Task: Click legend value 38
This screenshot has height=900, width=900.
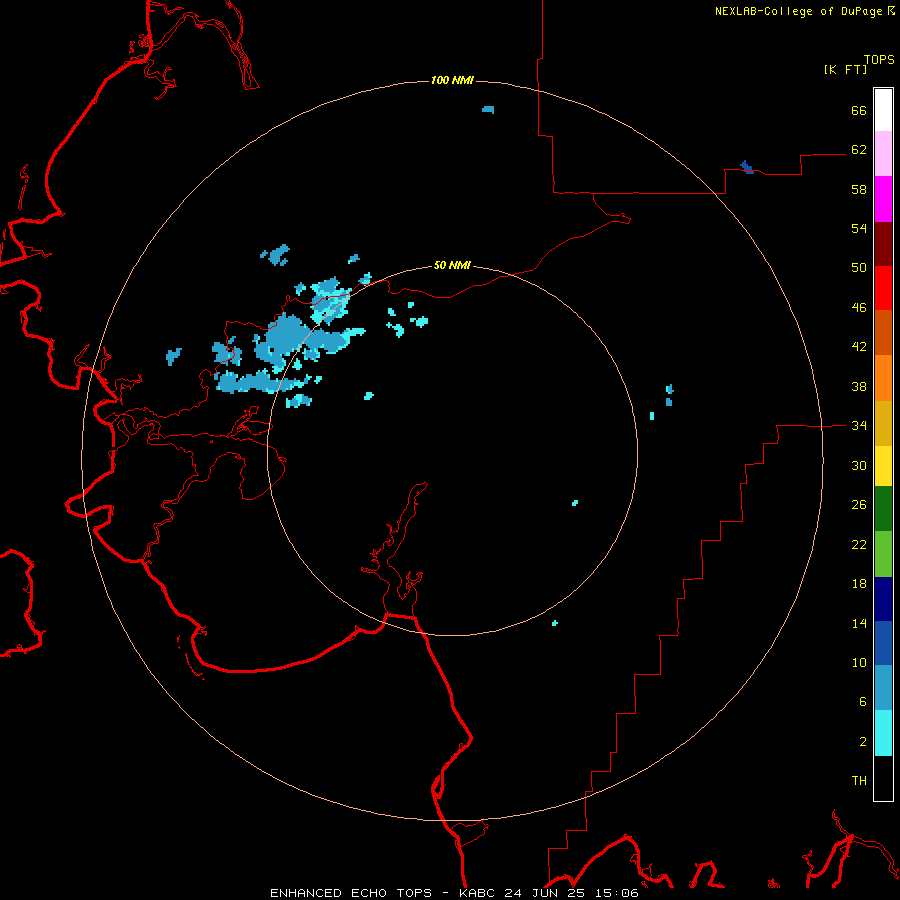Action: tap(859, 386)
